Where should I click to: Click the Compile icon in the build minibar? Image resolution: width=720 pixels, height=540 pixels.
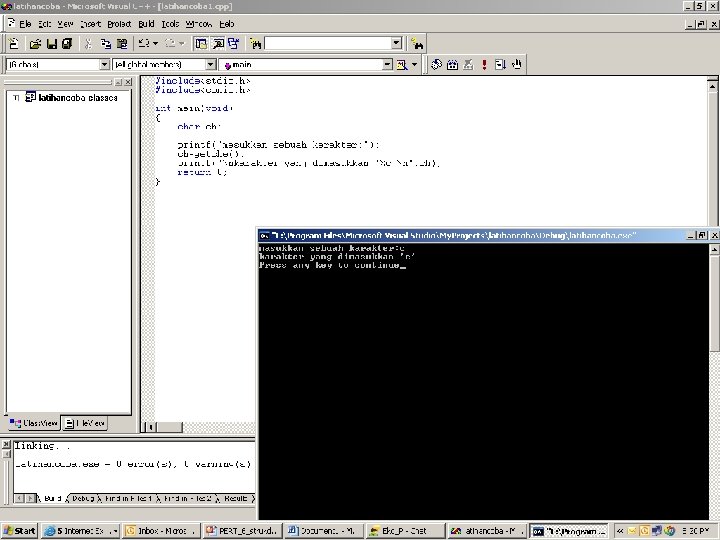click(437, 64)
